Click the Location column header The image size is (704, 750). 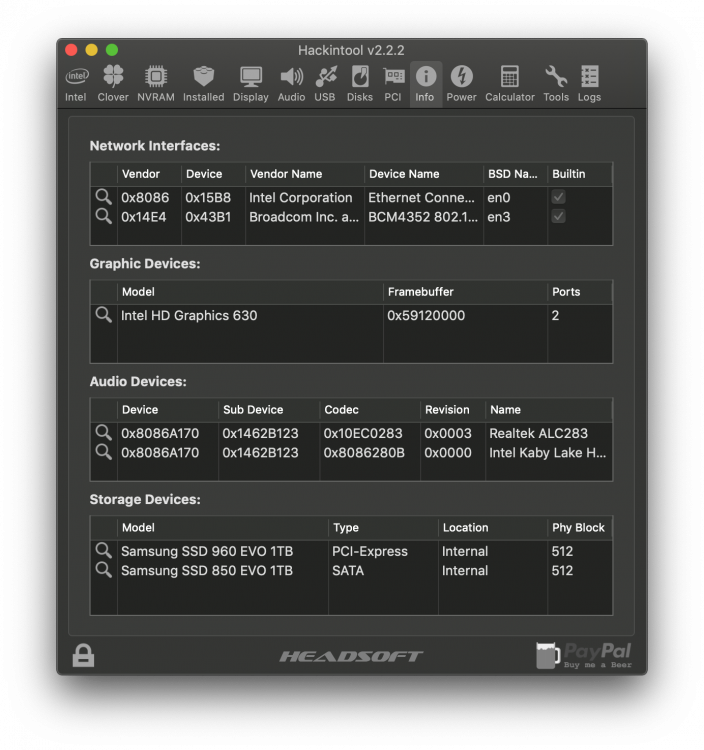pyautogui.click(x=493, y=528)
